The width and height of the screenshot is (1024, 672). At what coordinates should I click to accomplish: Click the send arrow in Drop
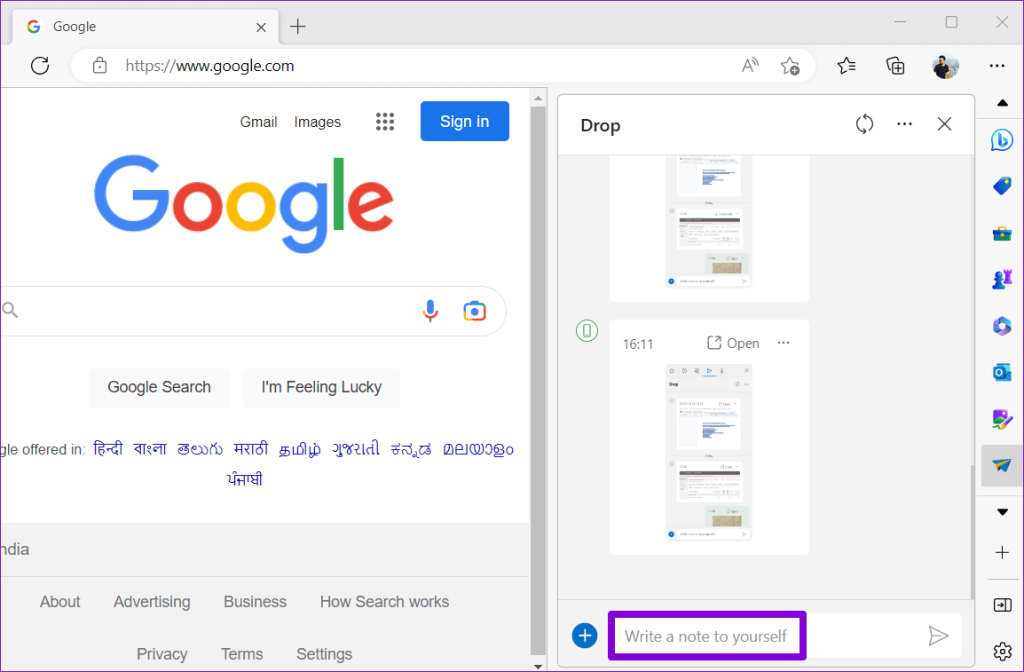[x=938, y=635]
